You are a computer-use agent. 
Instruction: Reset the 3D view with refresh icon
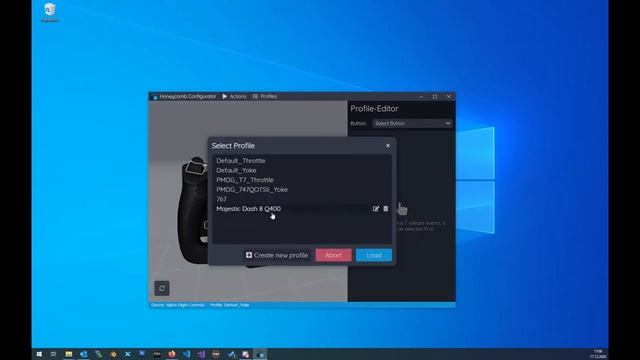[162, 288]
